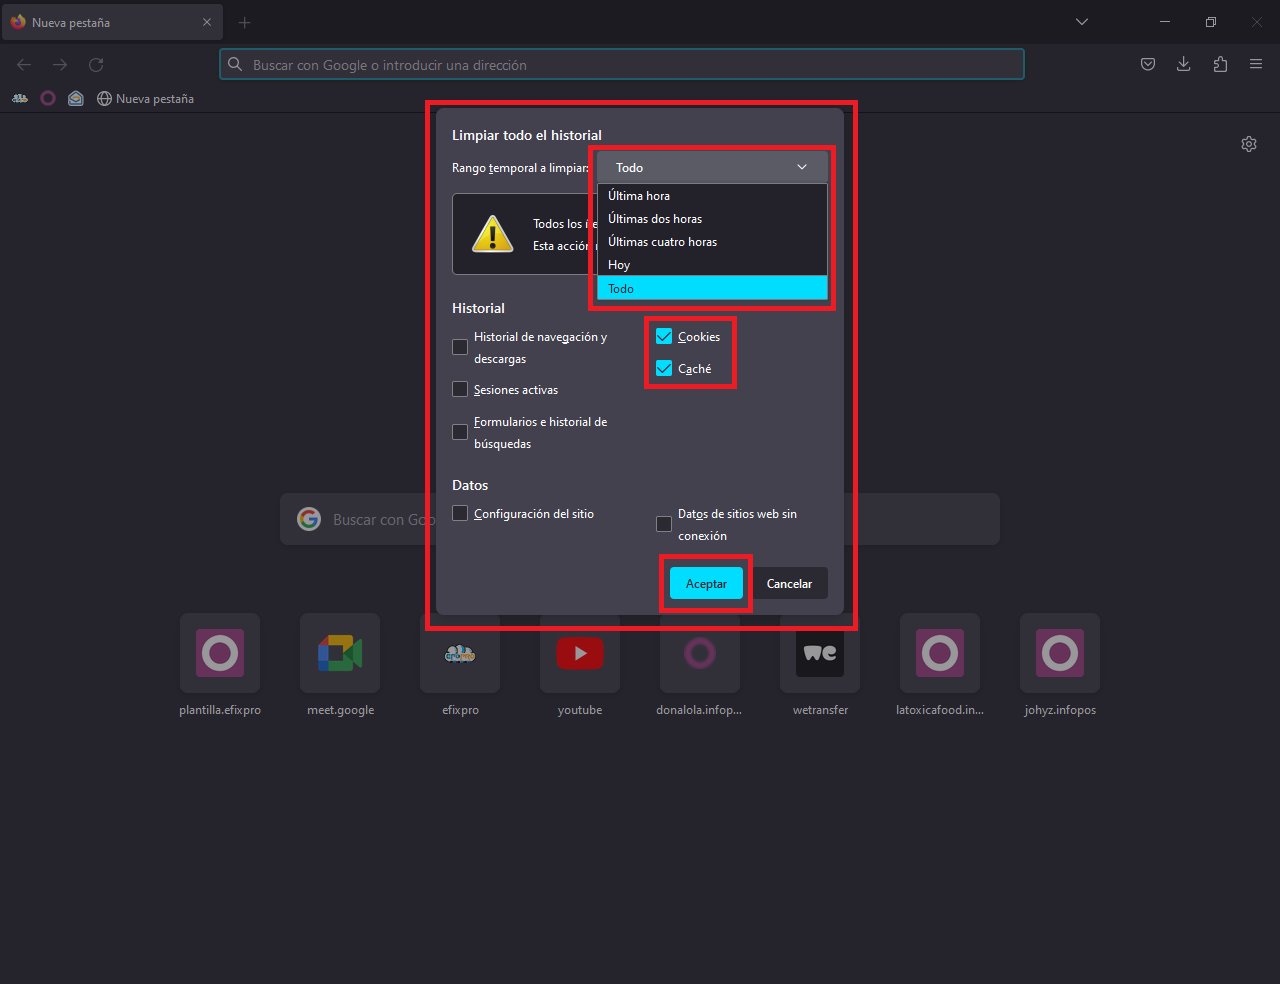1280x984 pixels.
Task: Check Configuración del sitio option
Action: (x=460, y=514)
